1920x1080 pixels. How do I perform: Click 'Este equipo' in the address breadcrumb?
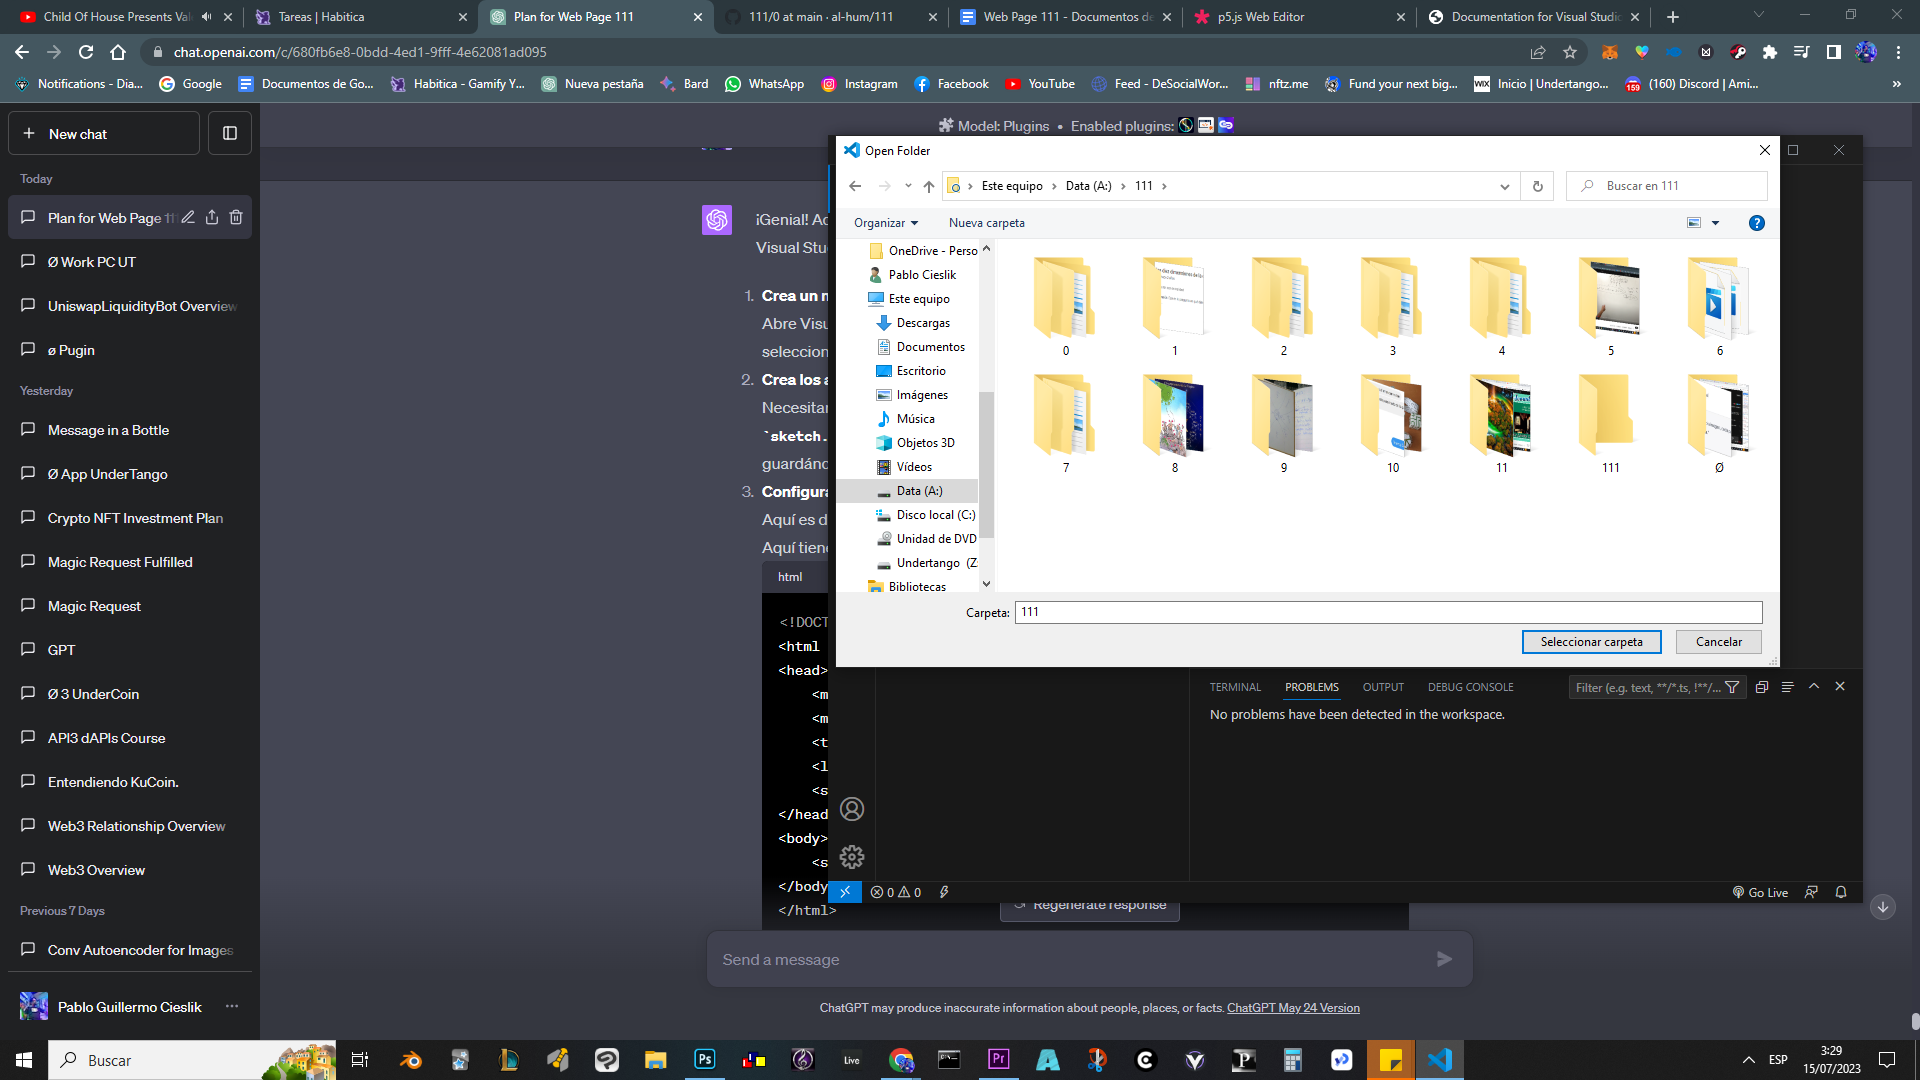coord(1011,186)
